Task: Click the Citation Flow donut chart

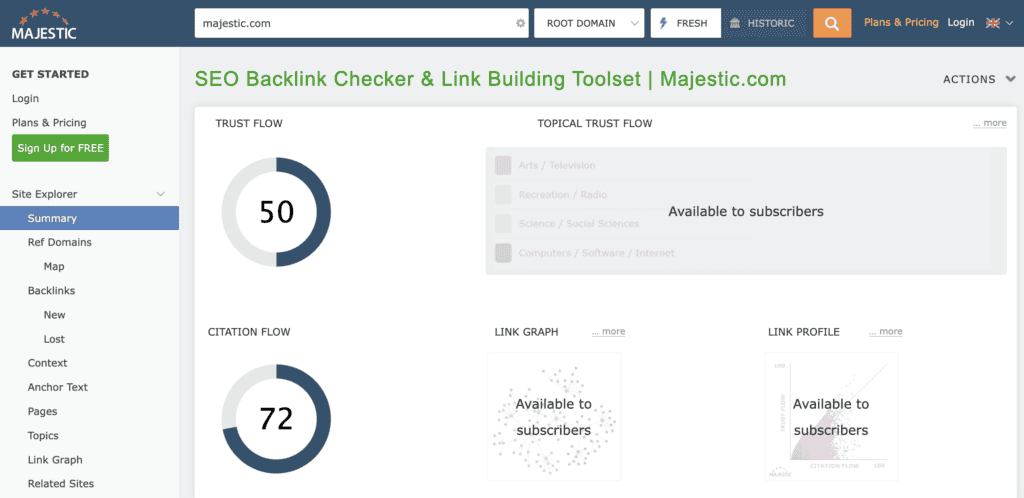Action: 276,418
